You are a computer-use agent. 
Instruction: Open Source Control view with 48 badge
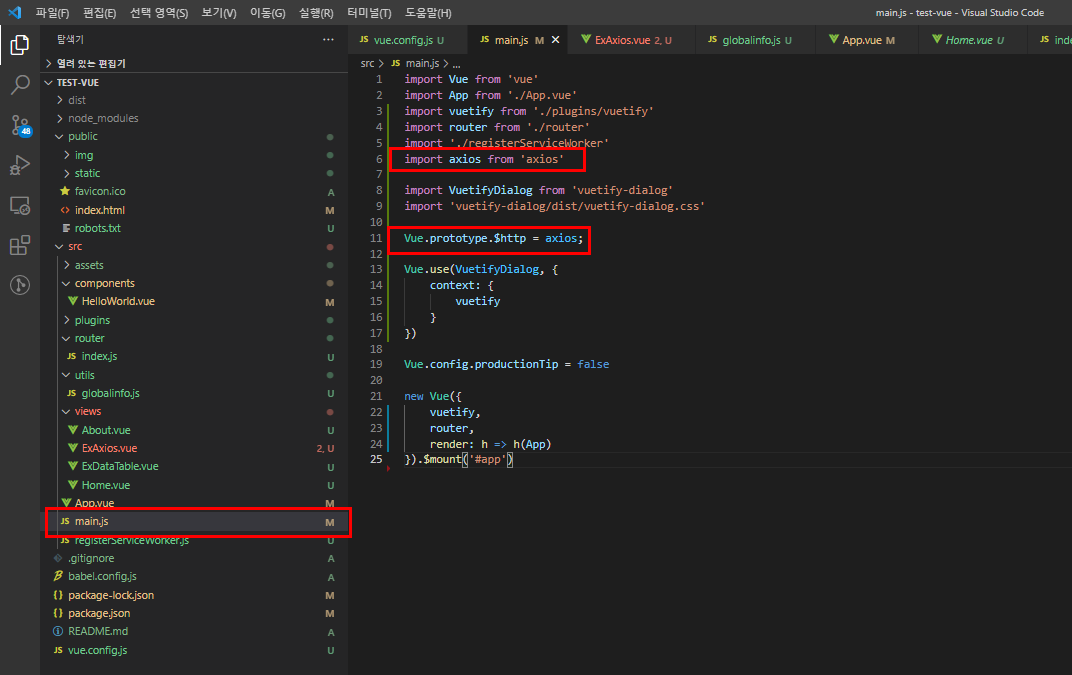coord(20,125)
